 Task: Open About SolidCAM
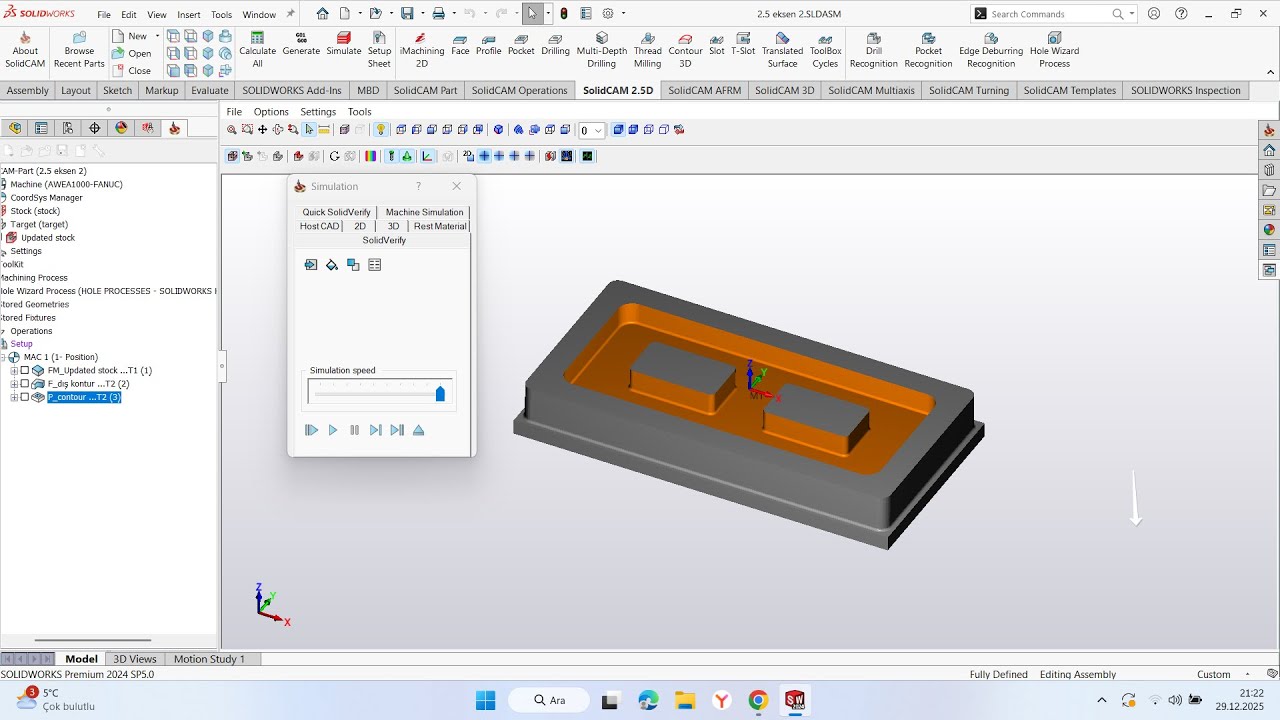(x=25, y=50)
